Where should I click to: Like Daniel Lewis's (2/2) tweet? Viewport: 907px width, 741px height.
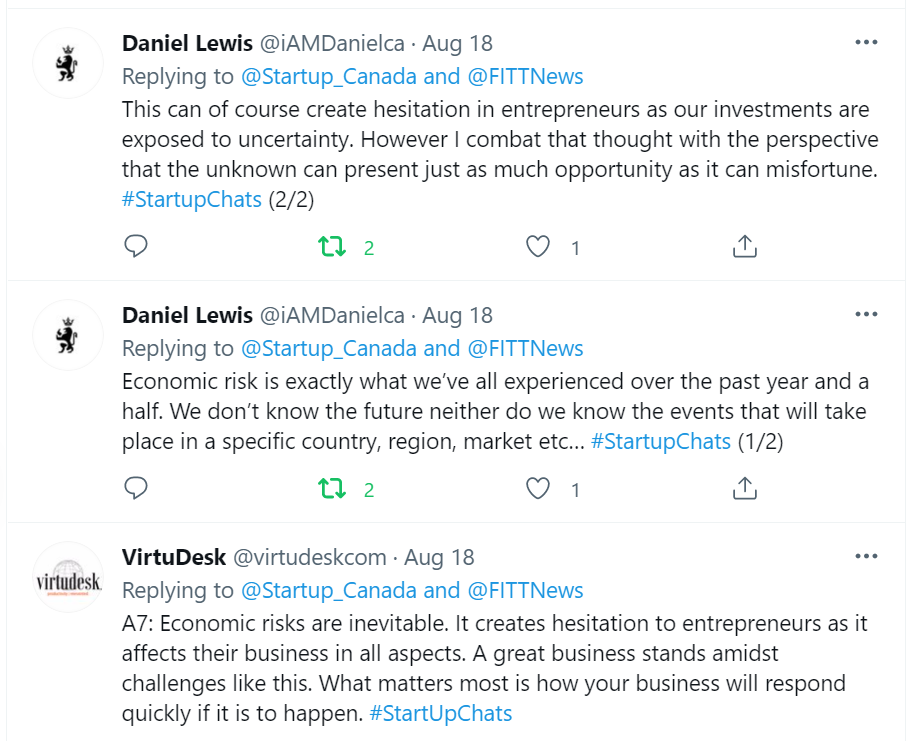(538, 246)
